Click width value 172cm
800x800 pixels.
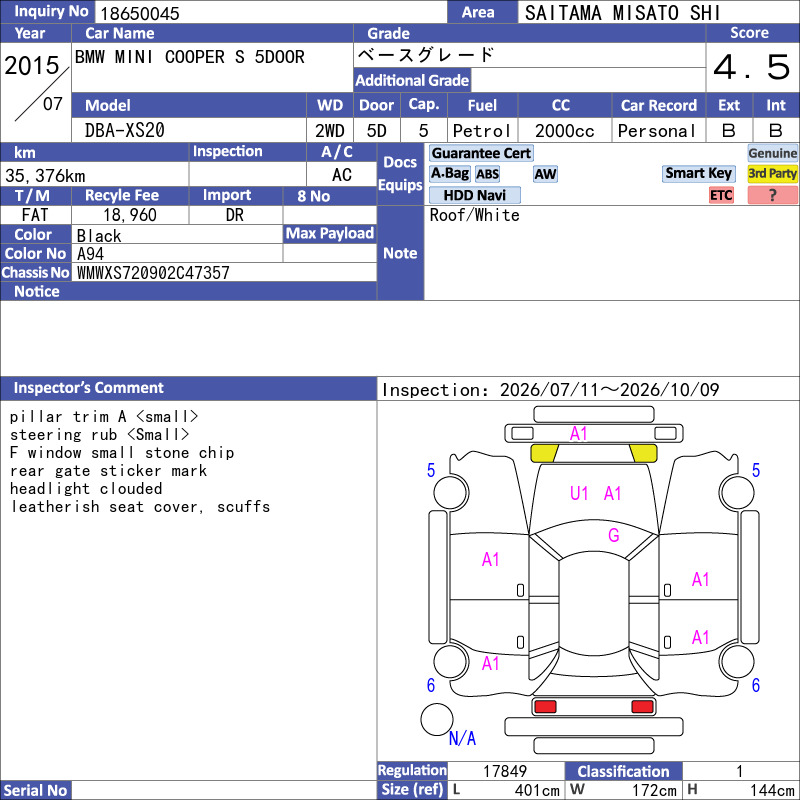(655, 790)
